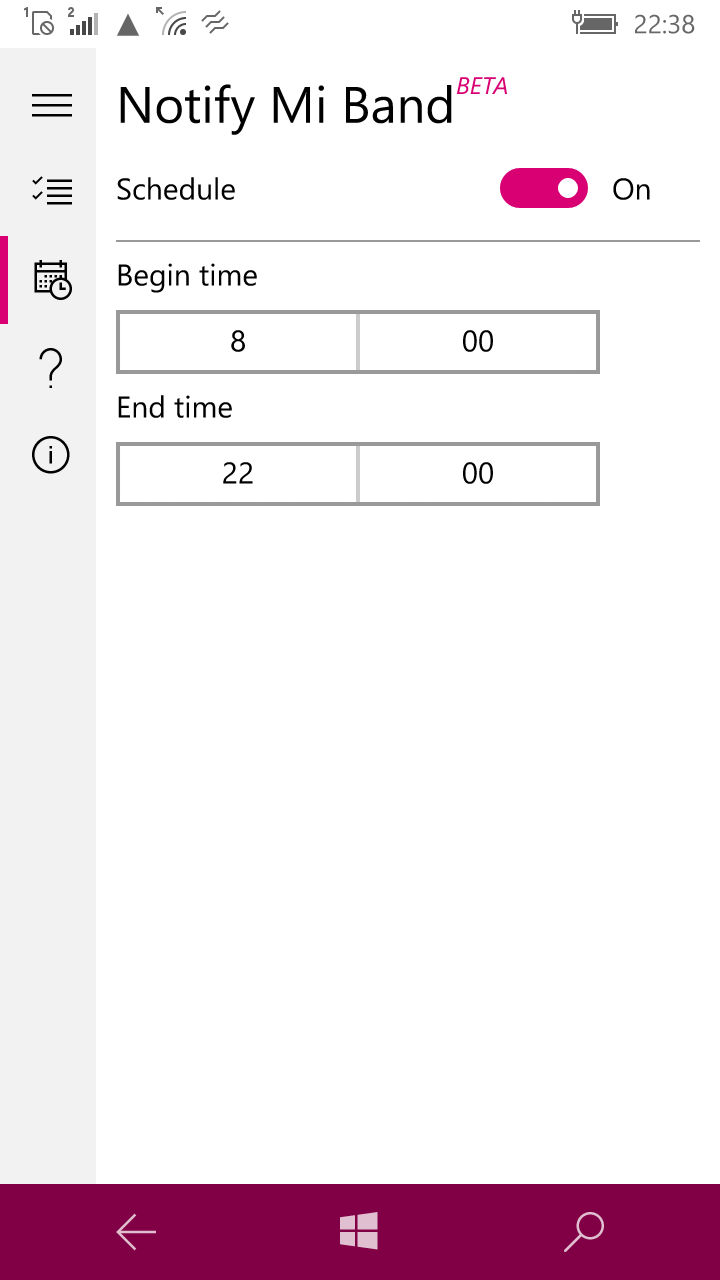Tap the battery charging status icon

point(596,23)
